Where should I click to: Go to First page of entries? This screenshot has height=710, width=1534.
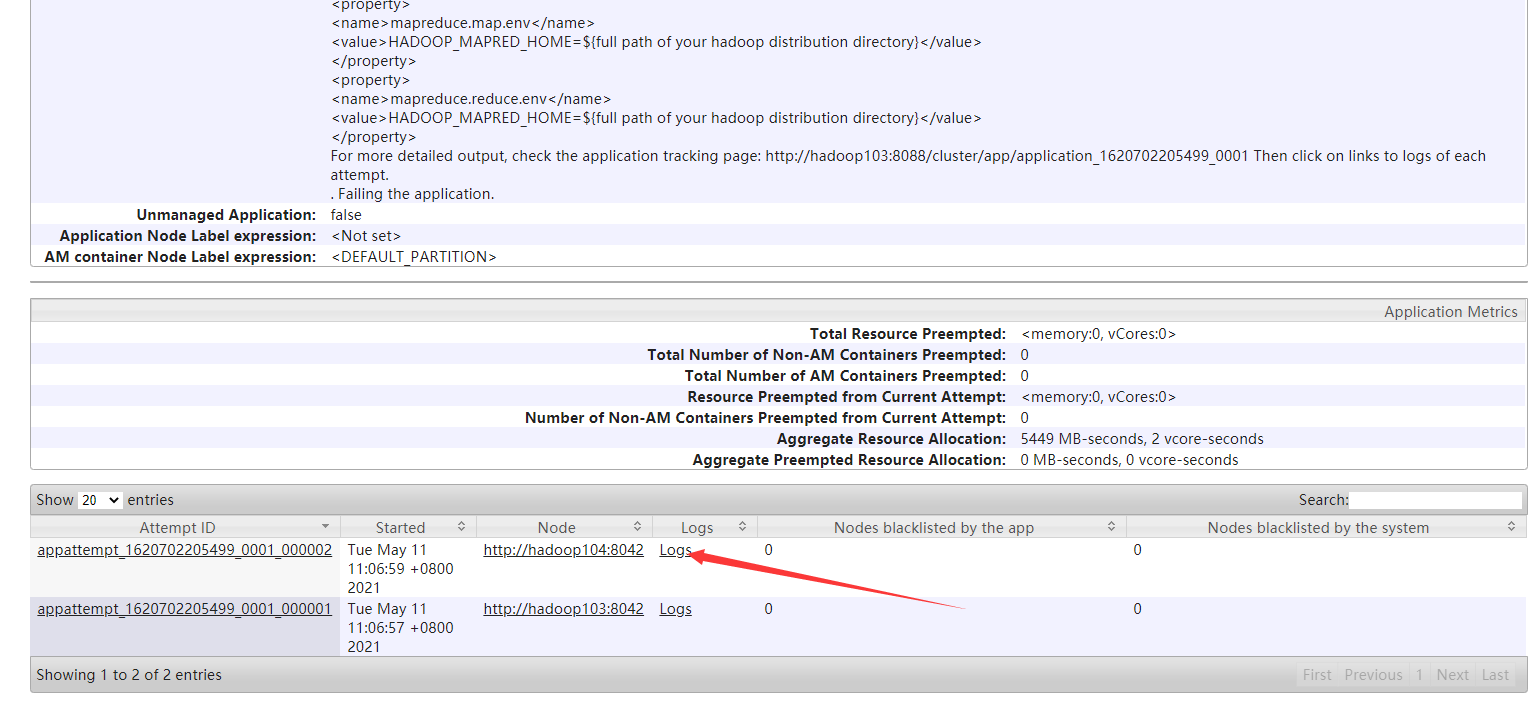(1317, 675)
